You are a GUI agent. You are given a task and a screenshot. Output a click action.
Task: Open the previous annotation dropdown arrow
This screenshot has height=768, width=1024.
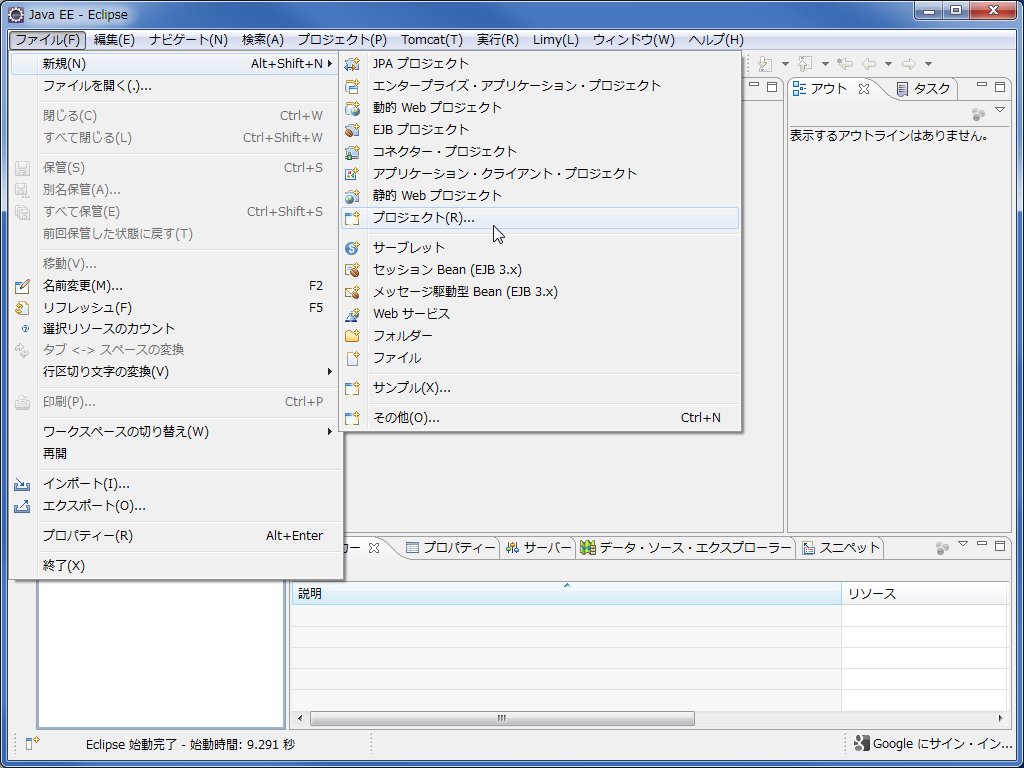825,64
